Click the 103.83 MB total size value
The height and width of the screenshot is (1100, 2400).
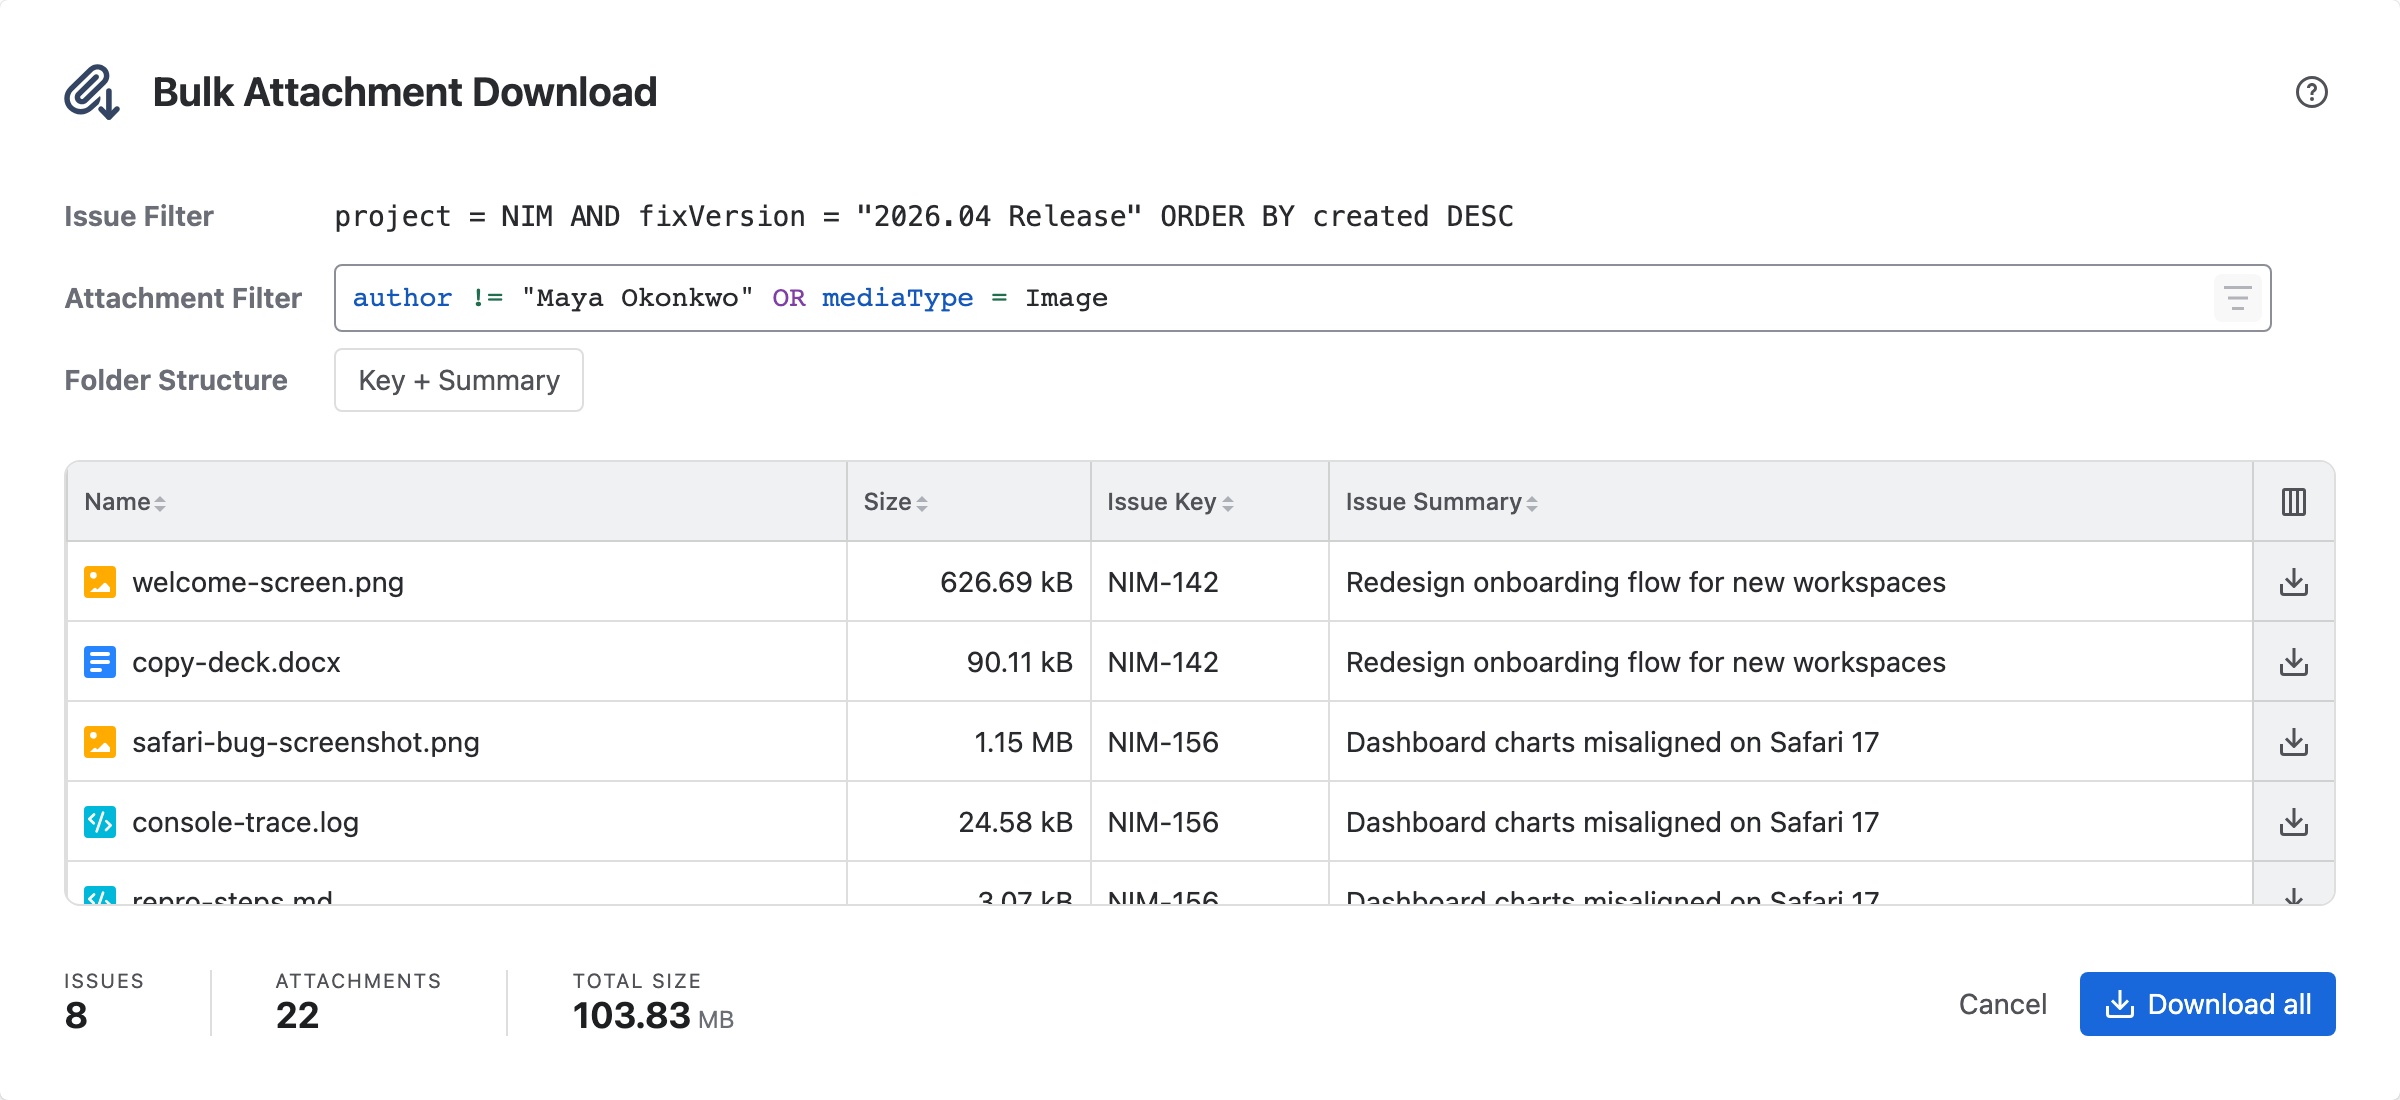653,1016
